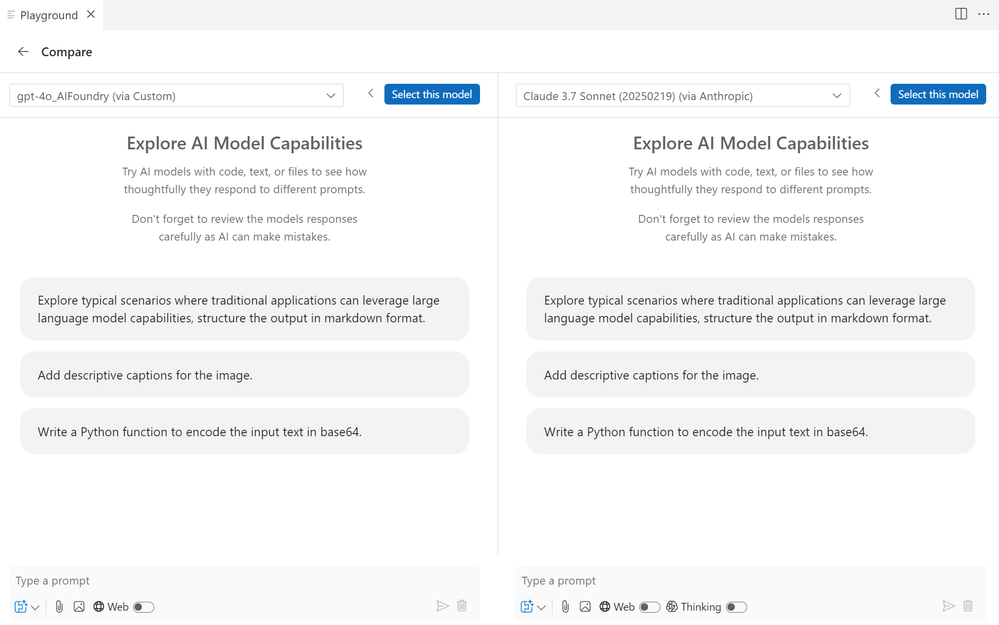Attach an image in the left prompt

pos(79,607)
